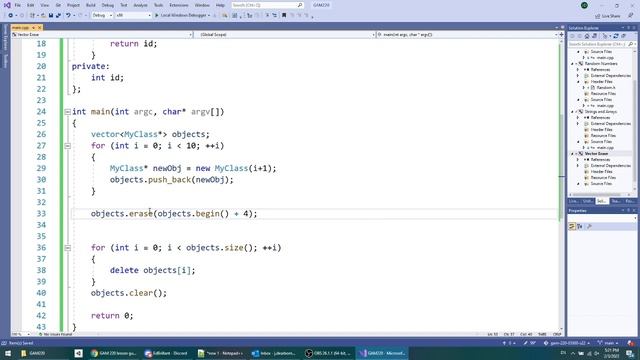The width and height of the screenshot is (640, 360).
Task: Open the File menu
Action: (x=18, y=5)
